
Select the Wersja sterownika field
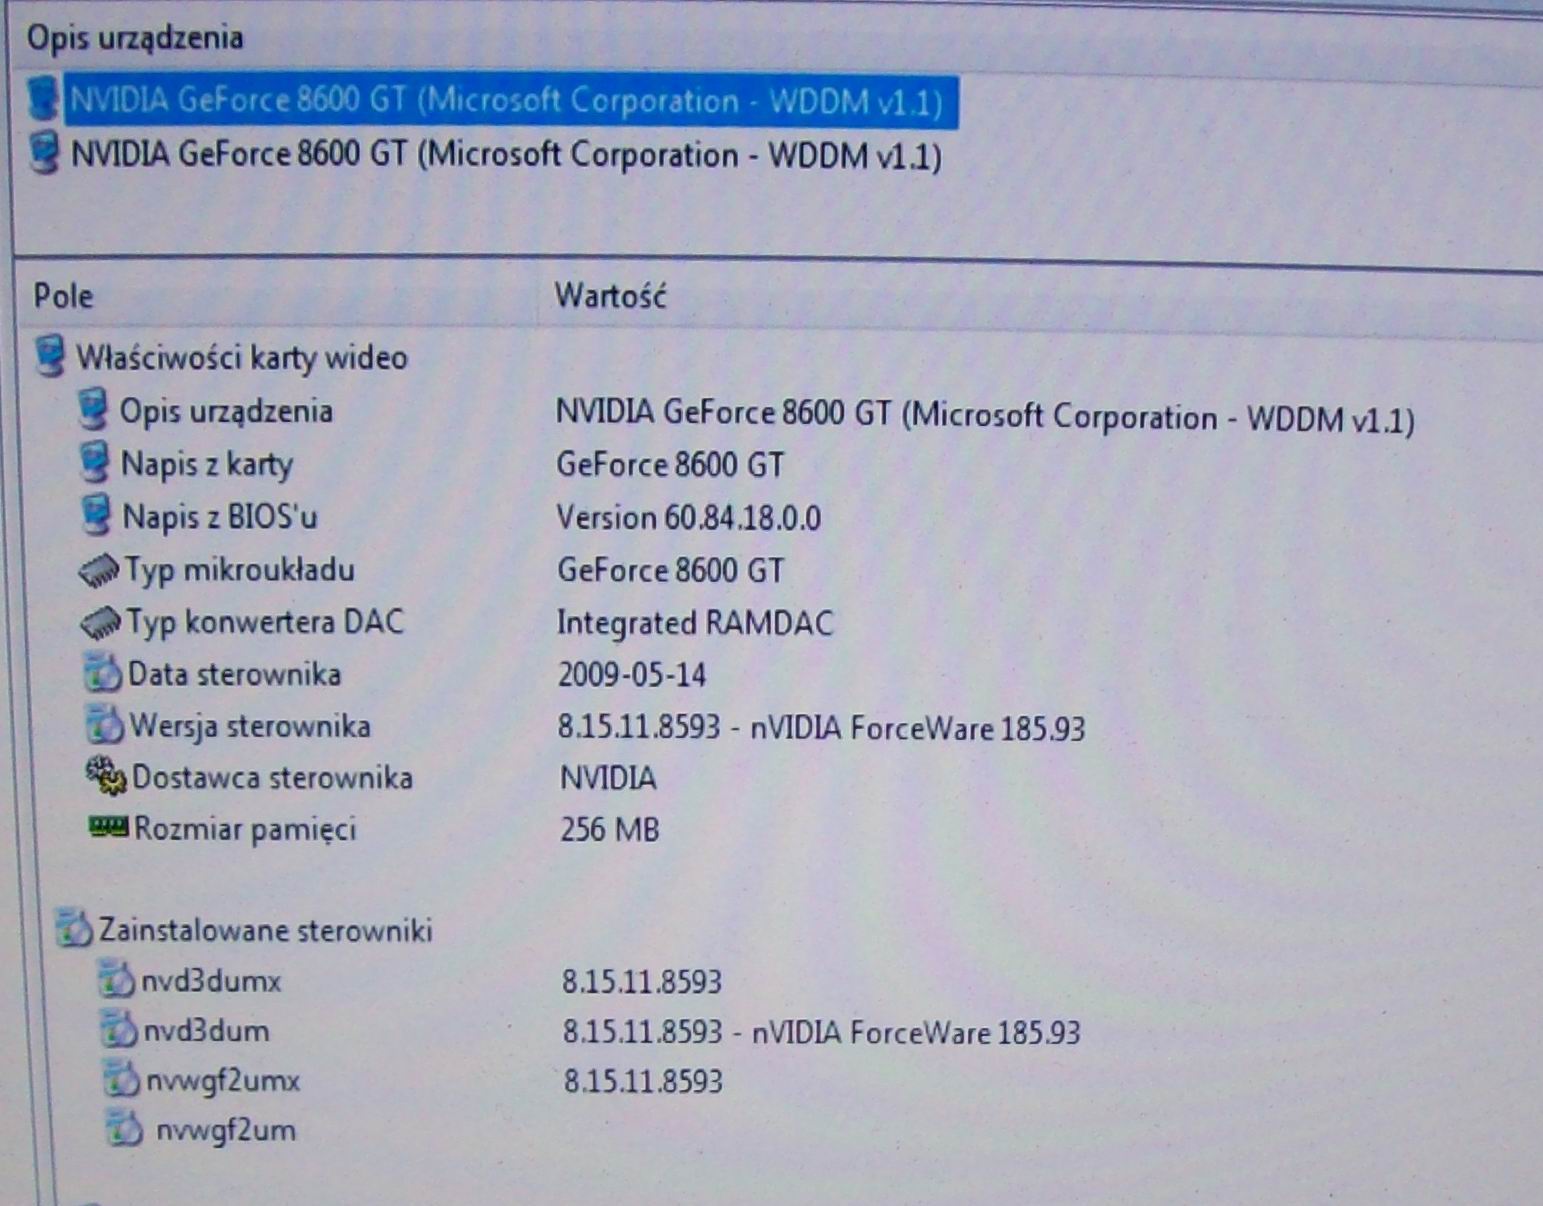tap(250, 726)
